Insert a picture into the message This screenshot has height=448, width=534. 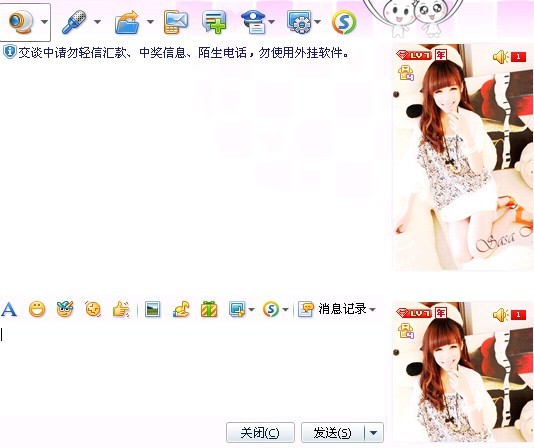pyautogui.click(x=152, y=309)
